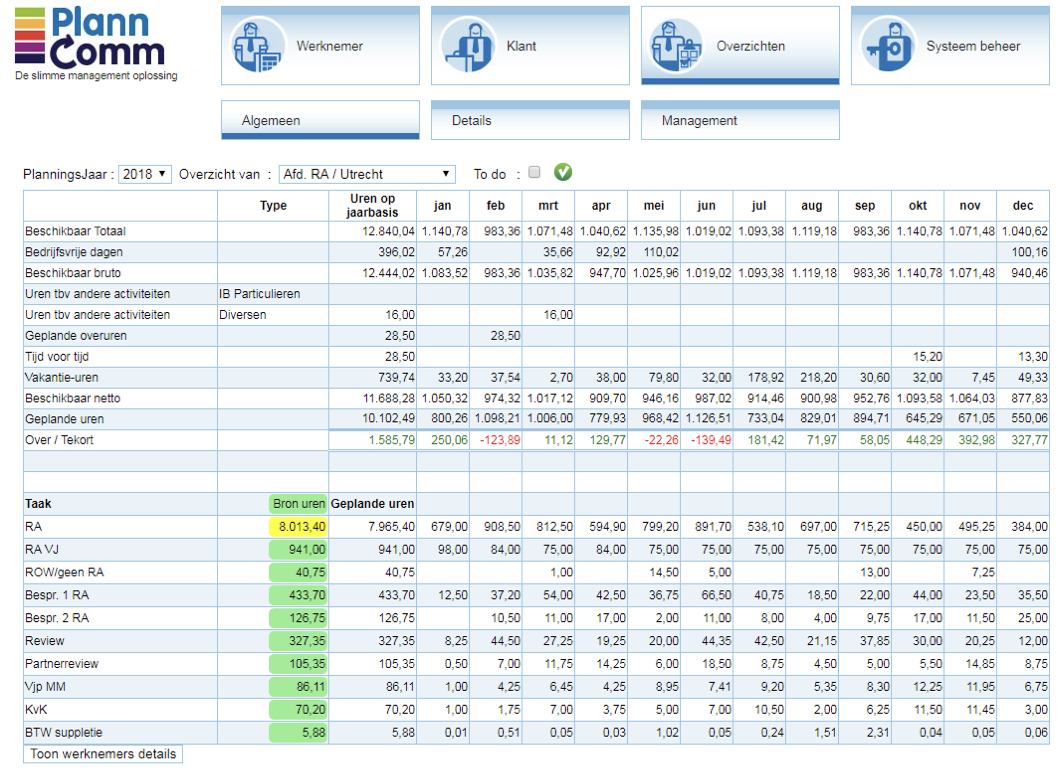The width and height of the screenshot is (1064, 770).
Task: Open the PlanningsJaar 2018 dropdown
Action: (145, 174)
